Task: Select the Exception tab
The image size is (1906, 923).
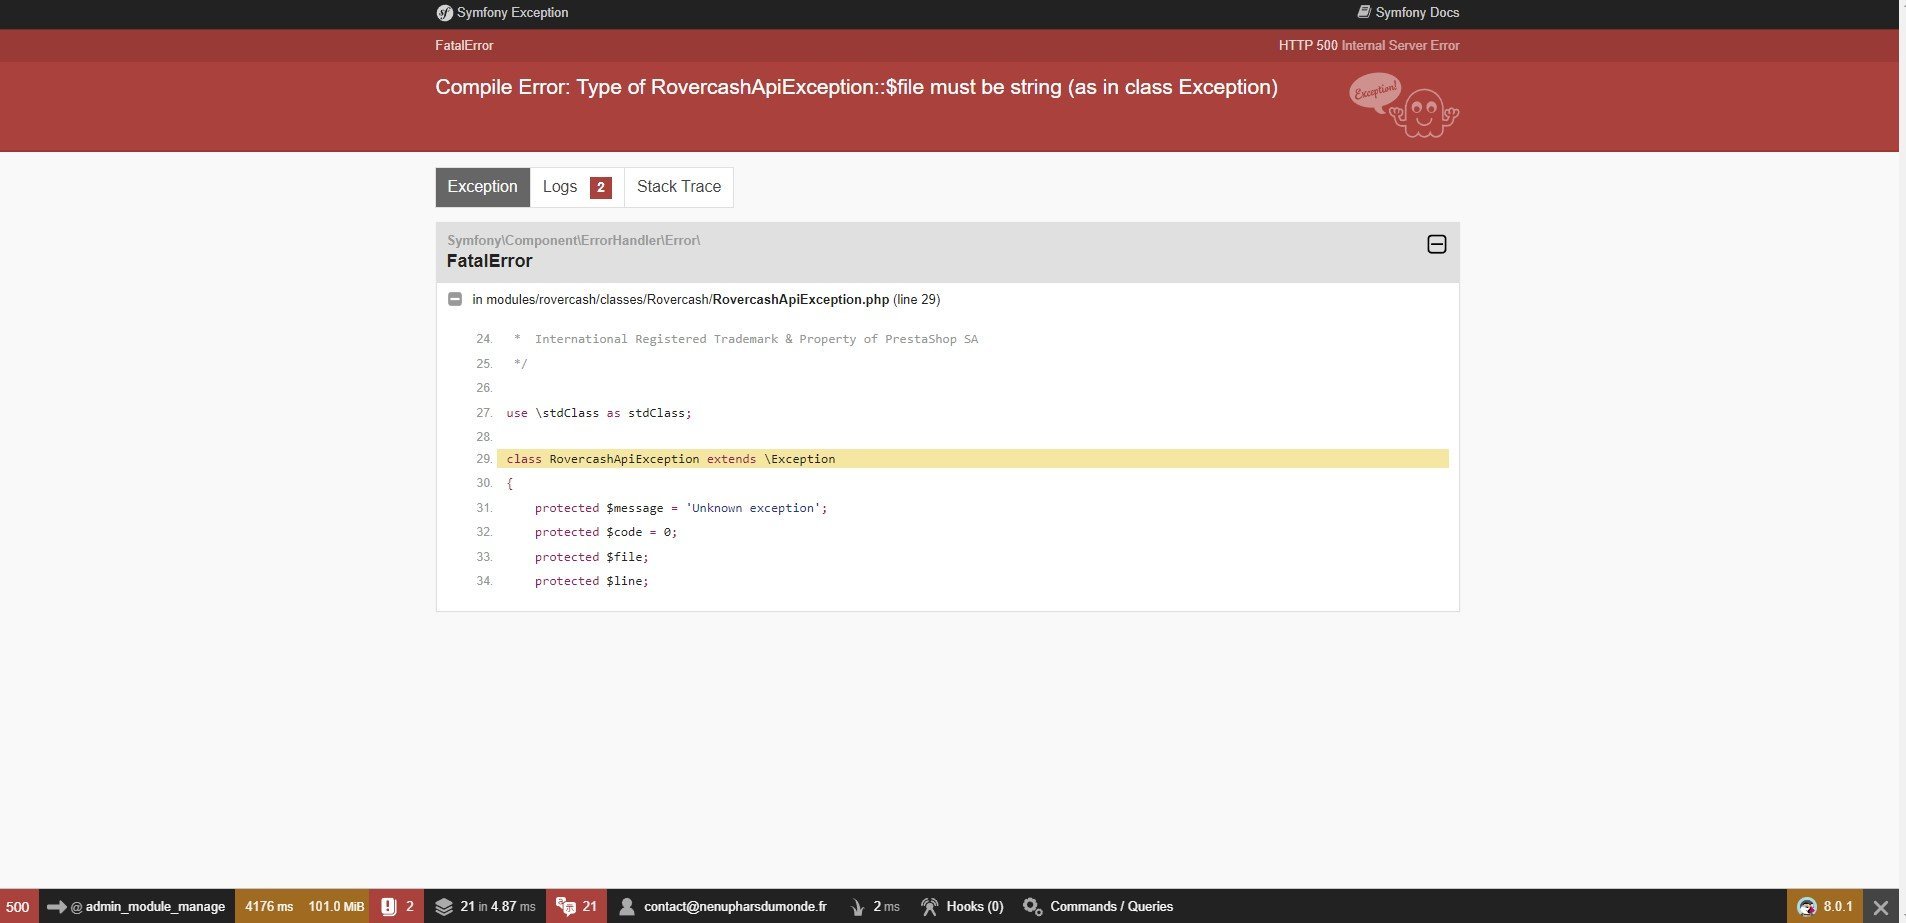Action: [482, 187]
